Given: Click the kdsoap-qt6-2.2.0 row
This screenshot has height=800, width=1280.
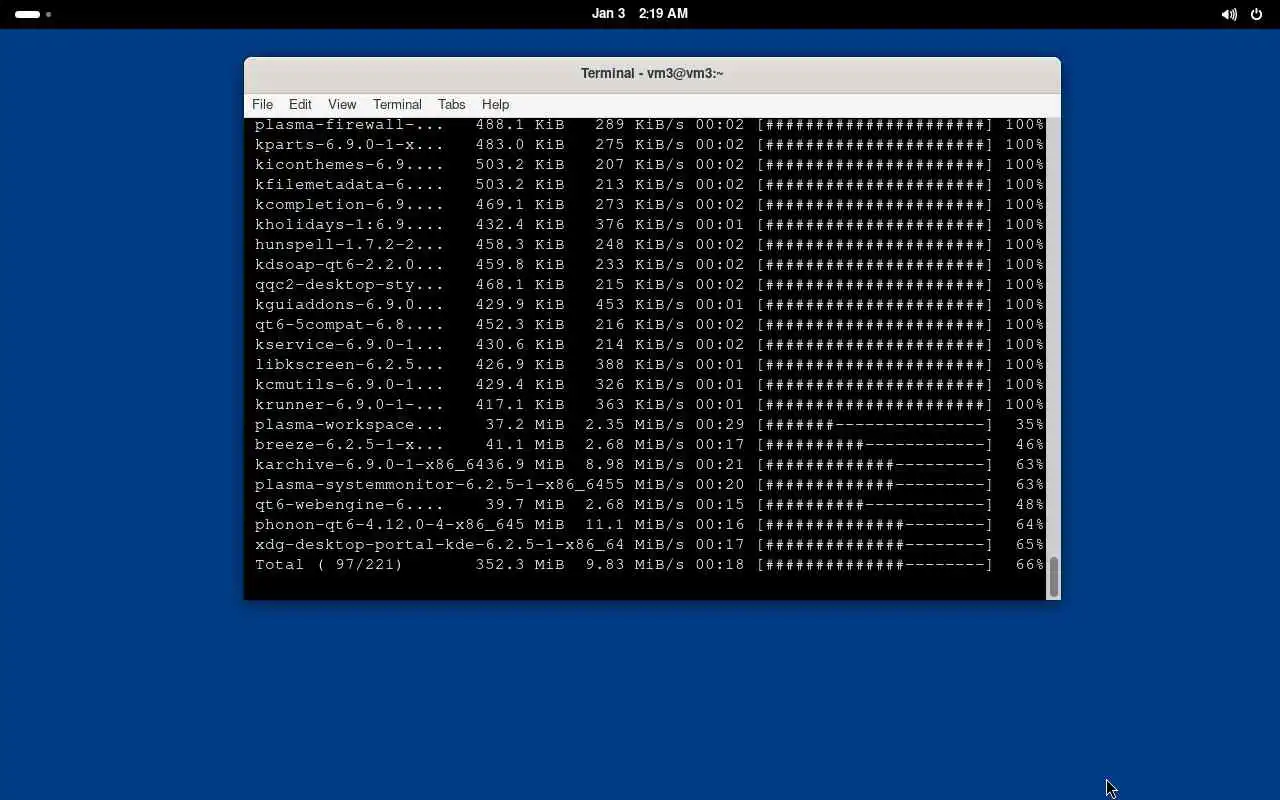Looking at the screenshot, I should pyautogui.click(x=649, y=265).
